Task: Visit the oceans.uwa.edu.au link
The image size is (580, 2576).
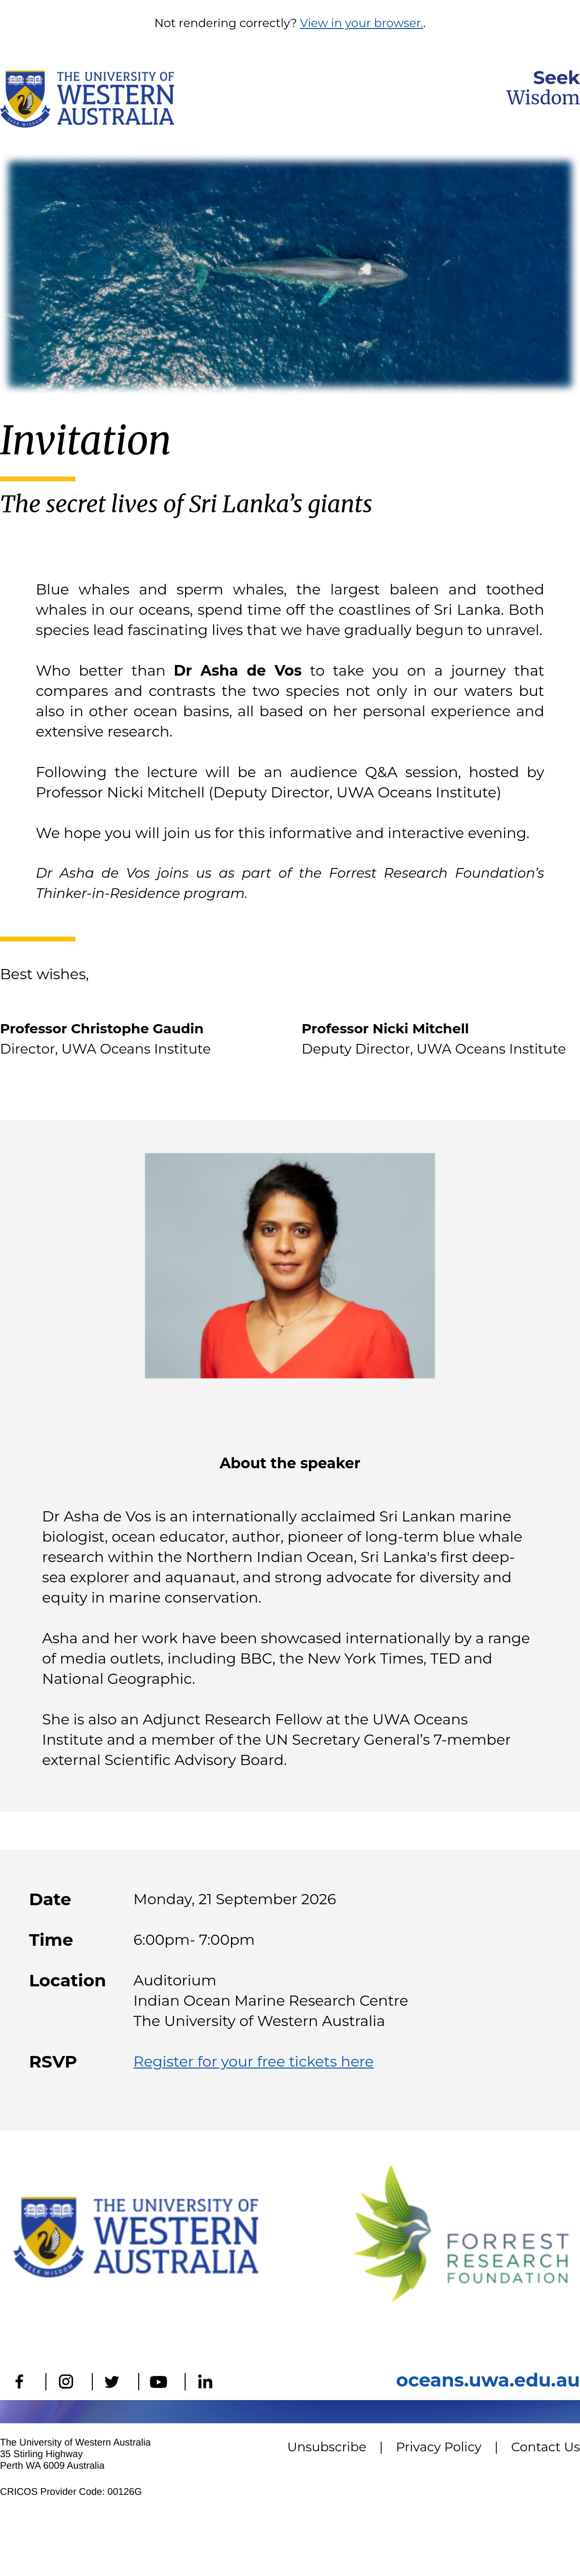Action: tap(488, 2379)
